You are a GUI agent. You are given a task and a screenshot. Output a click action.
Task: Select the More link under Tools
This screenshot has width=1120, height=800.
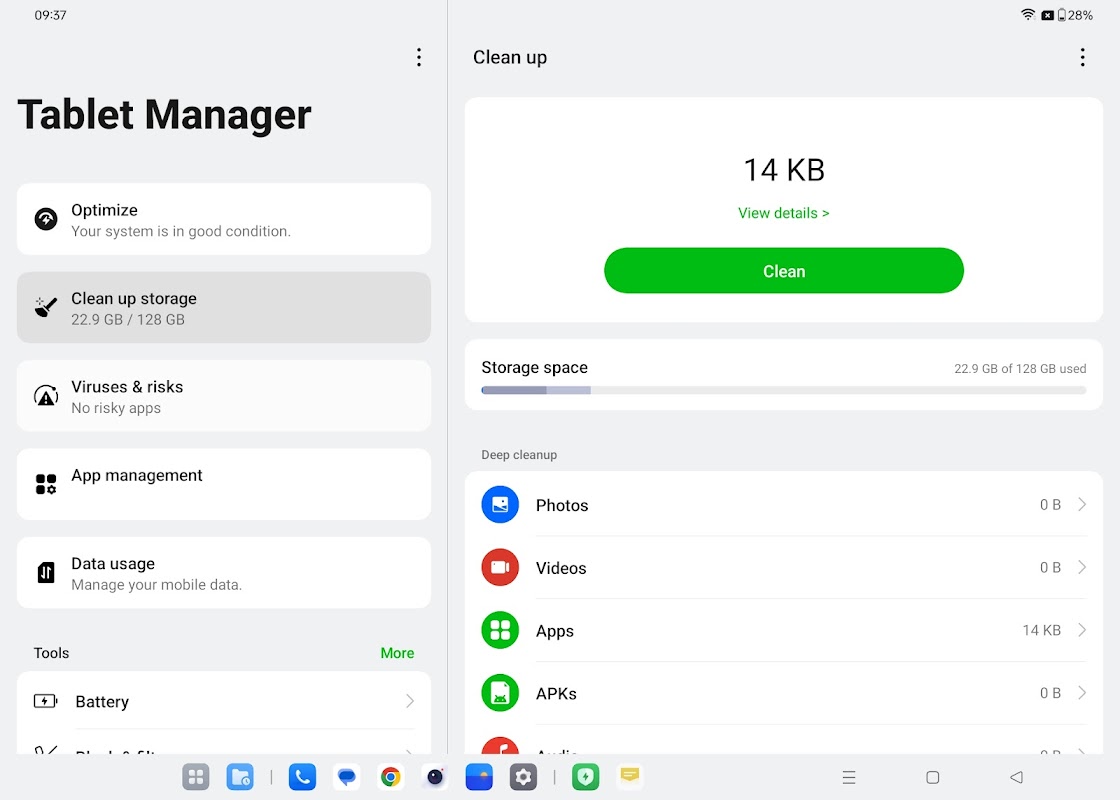point(397,653)
